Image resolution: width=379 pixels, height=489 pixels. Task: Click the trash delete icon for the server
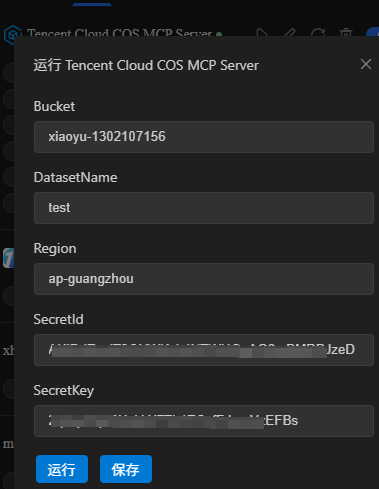[x=346, y=32]
